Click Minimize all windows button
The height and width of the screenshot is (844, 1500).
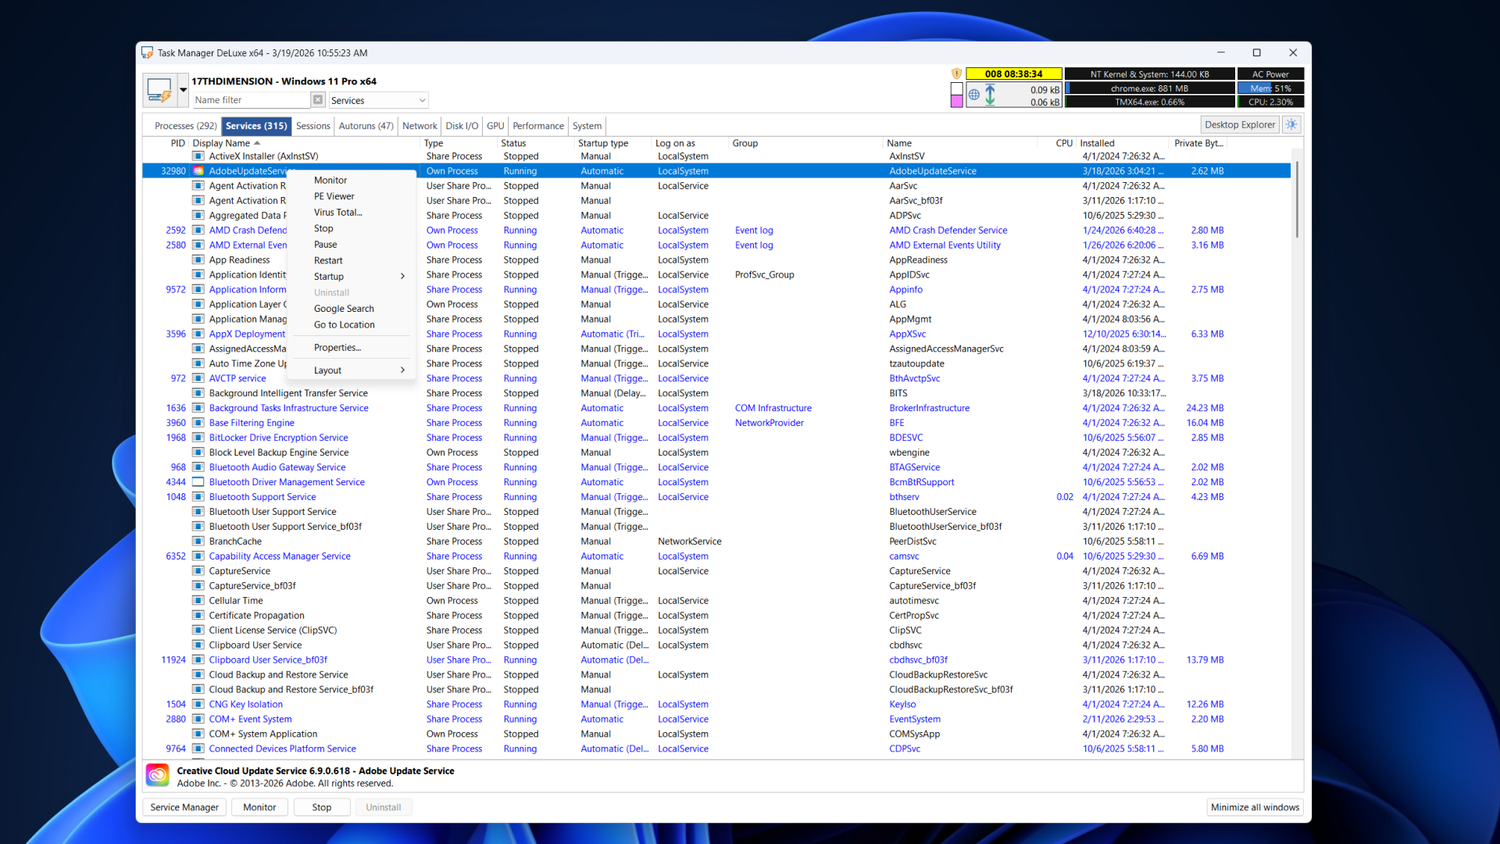1255,807
